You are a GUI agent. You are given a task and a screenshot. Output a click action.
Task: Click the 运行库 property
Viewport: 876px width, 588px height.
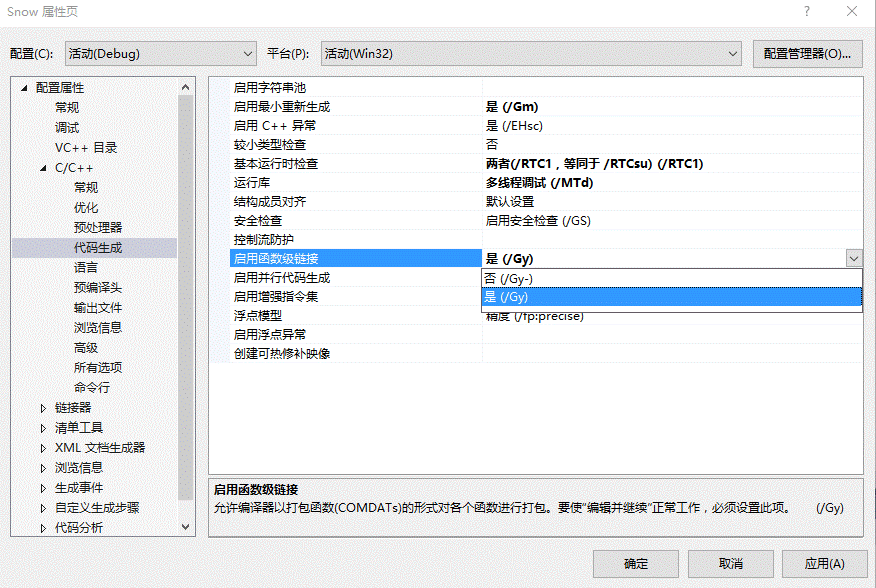tap(252, 183)
